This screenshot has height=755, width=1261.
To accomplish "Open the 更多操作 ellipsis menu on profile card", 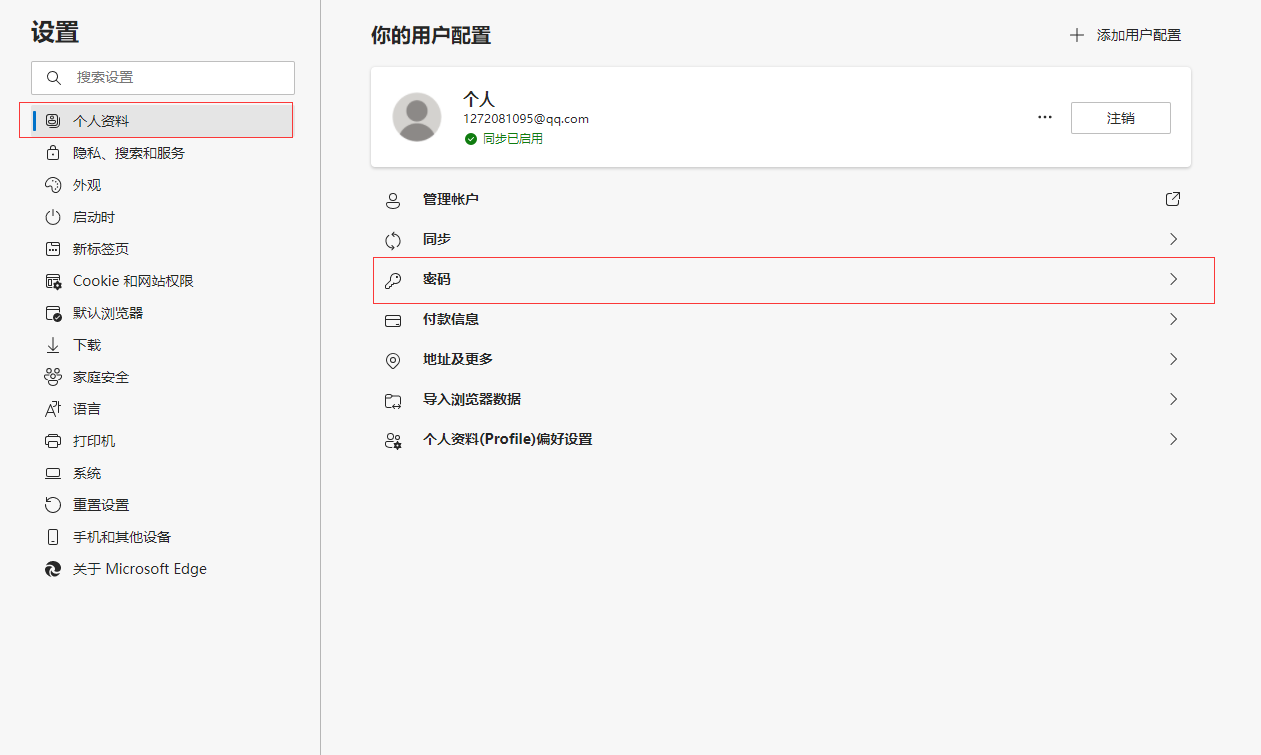I will (x=1044, y=117).
